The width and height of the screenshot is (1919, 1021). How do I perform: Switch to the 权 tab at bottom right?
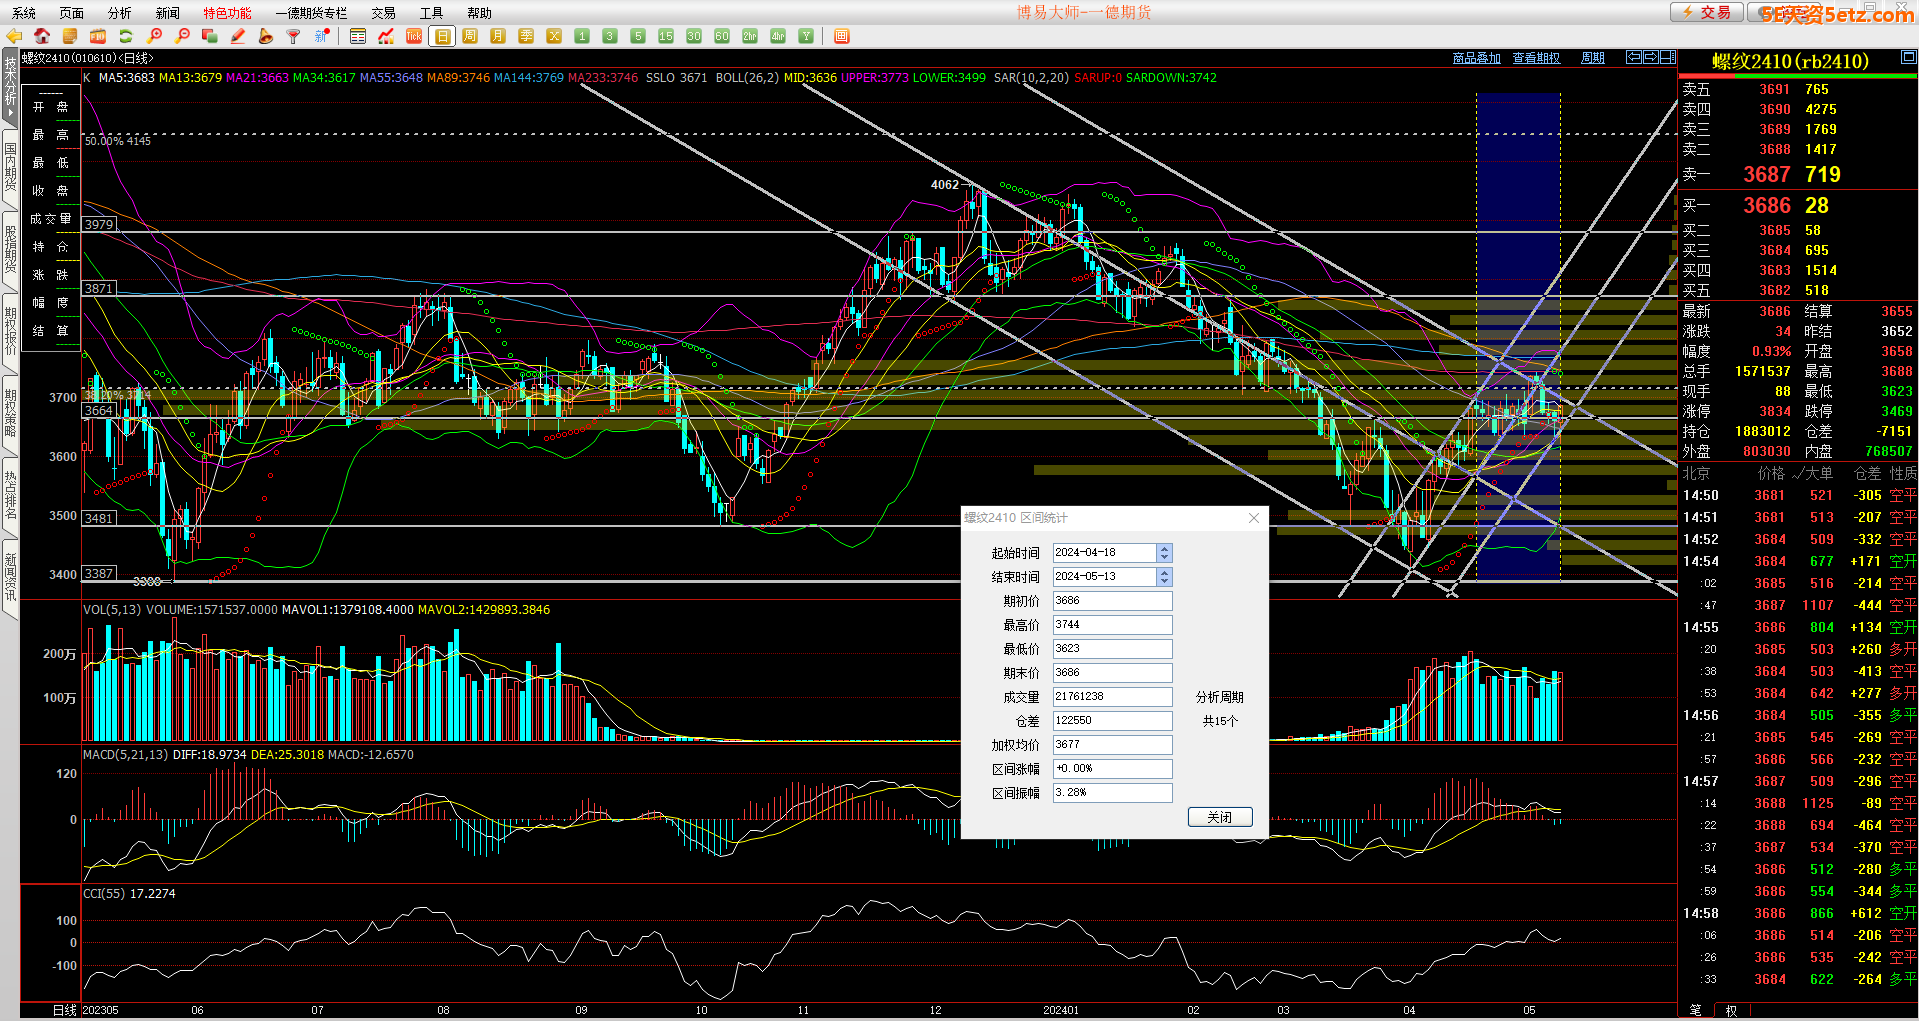[x=1731, y=1011]
